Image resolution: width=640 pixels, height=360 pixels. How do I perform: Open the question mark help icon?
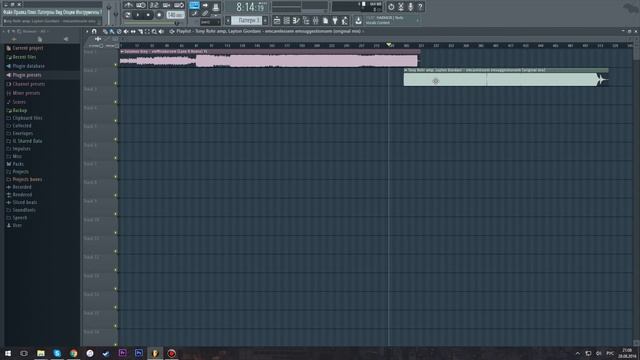(420, 7)
